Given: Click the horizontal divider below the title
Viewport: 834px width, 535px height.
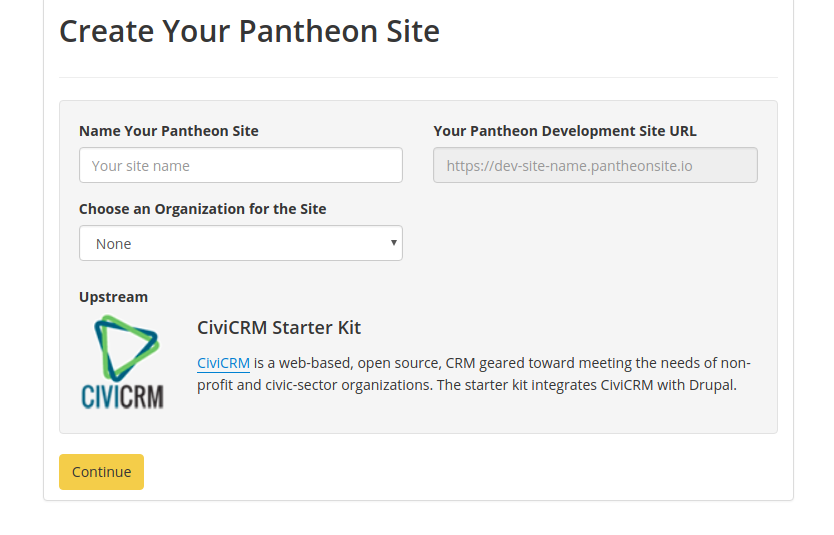Looking at the screenshot, I should coord(418,77).
